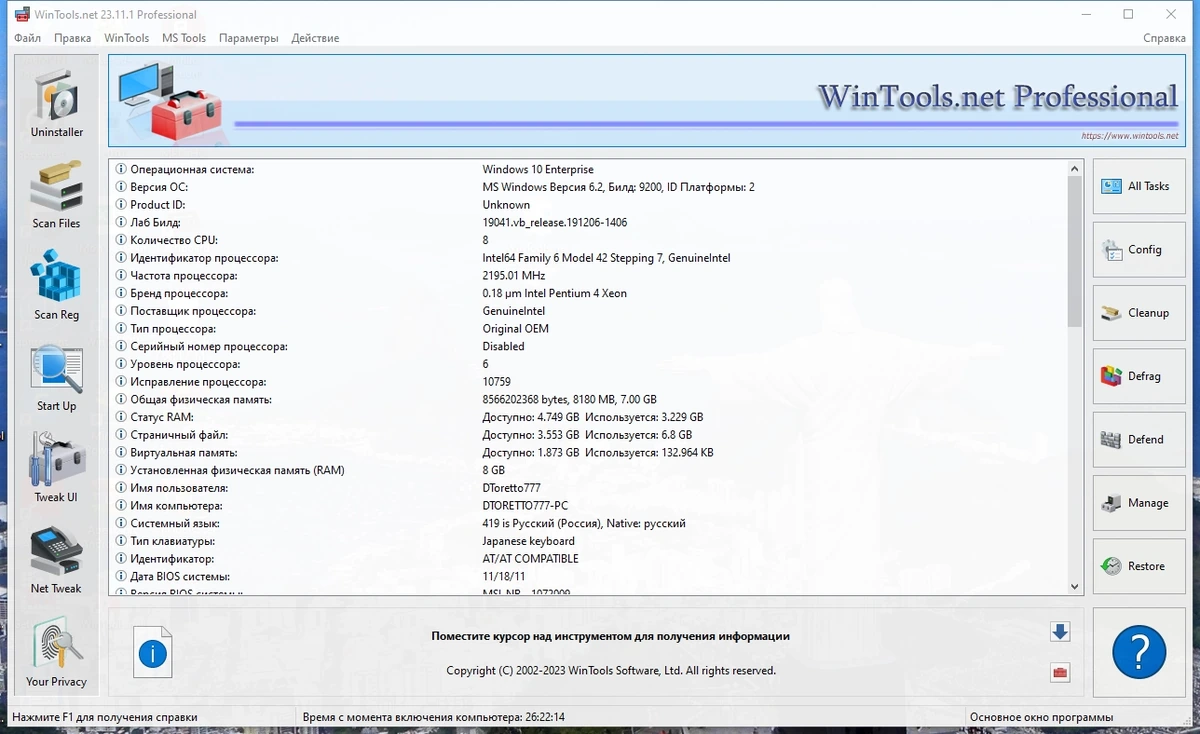Open the Manage section
This screenshot has height=734, width=1200.
(1138, 503)
